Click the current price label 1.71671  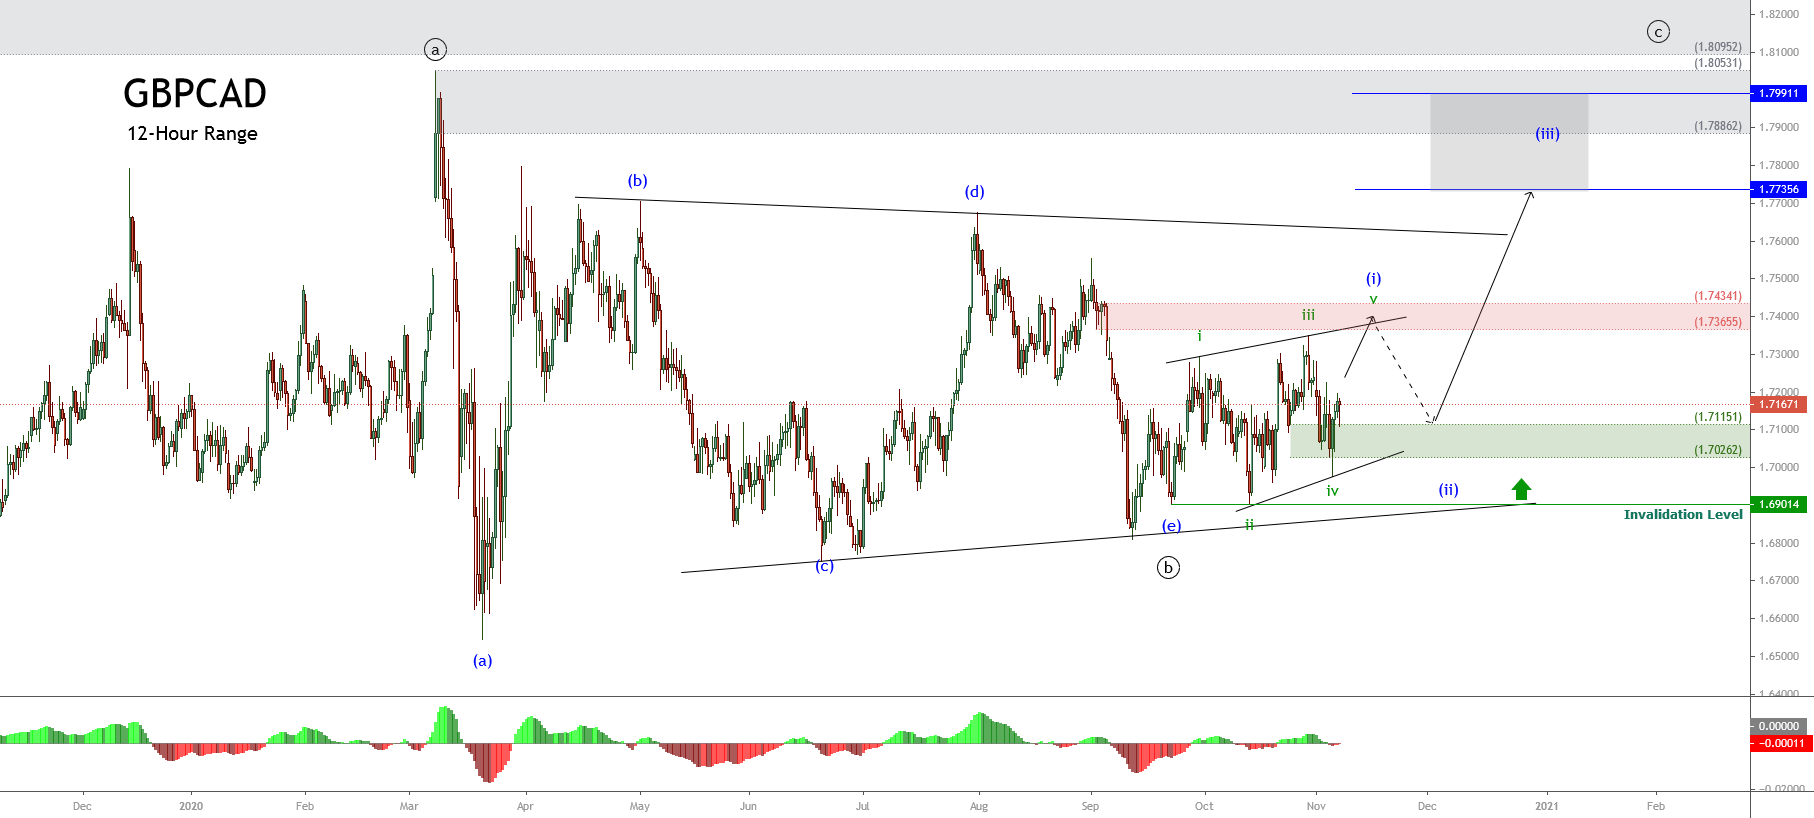1779,404
